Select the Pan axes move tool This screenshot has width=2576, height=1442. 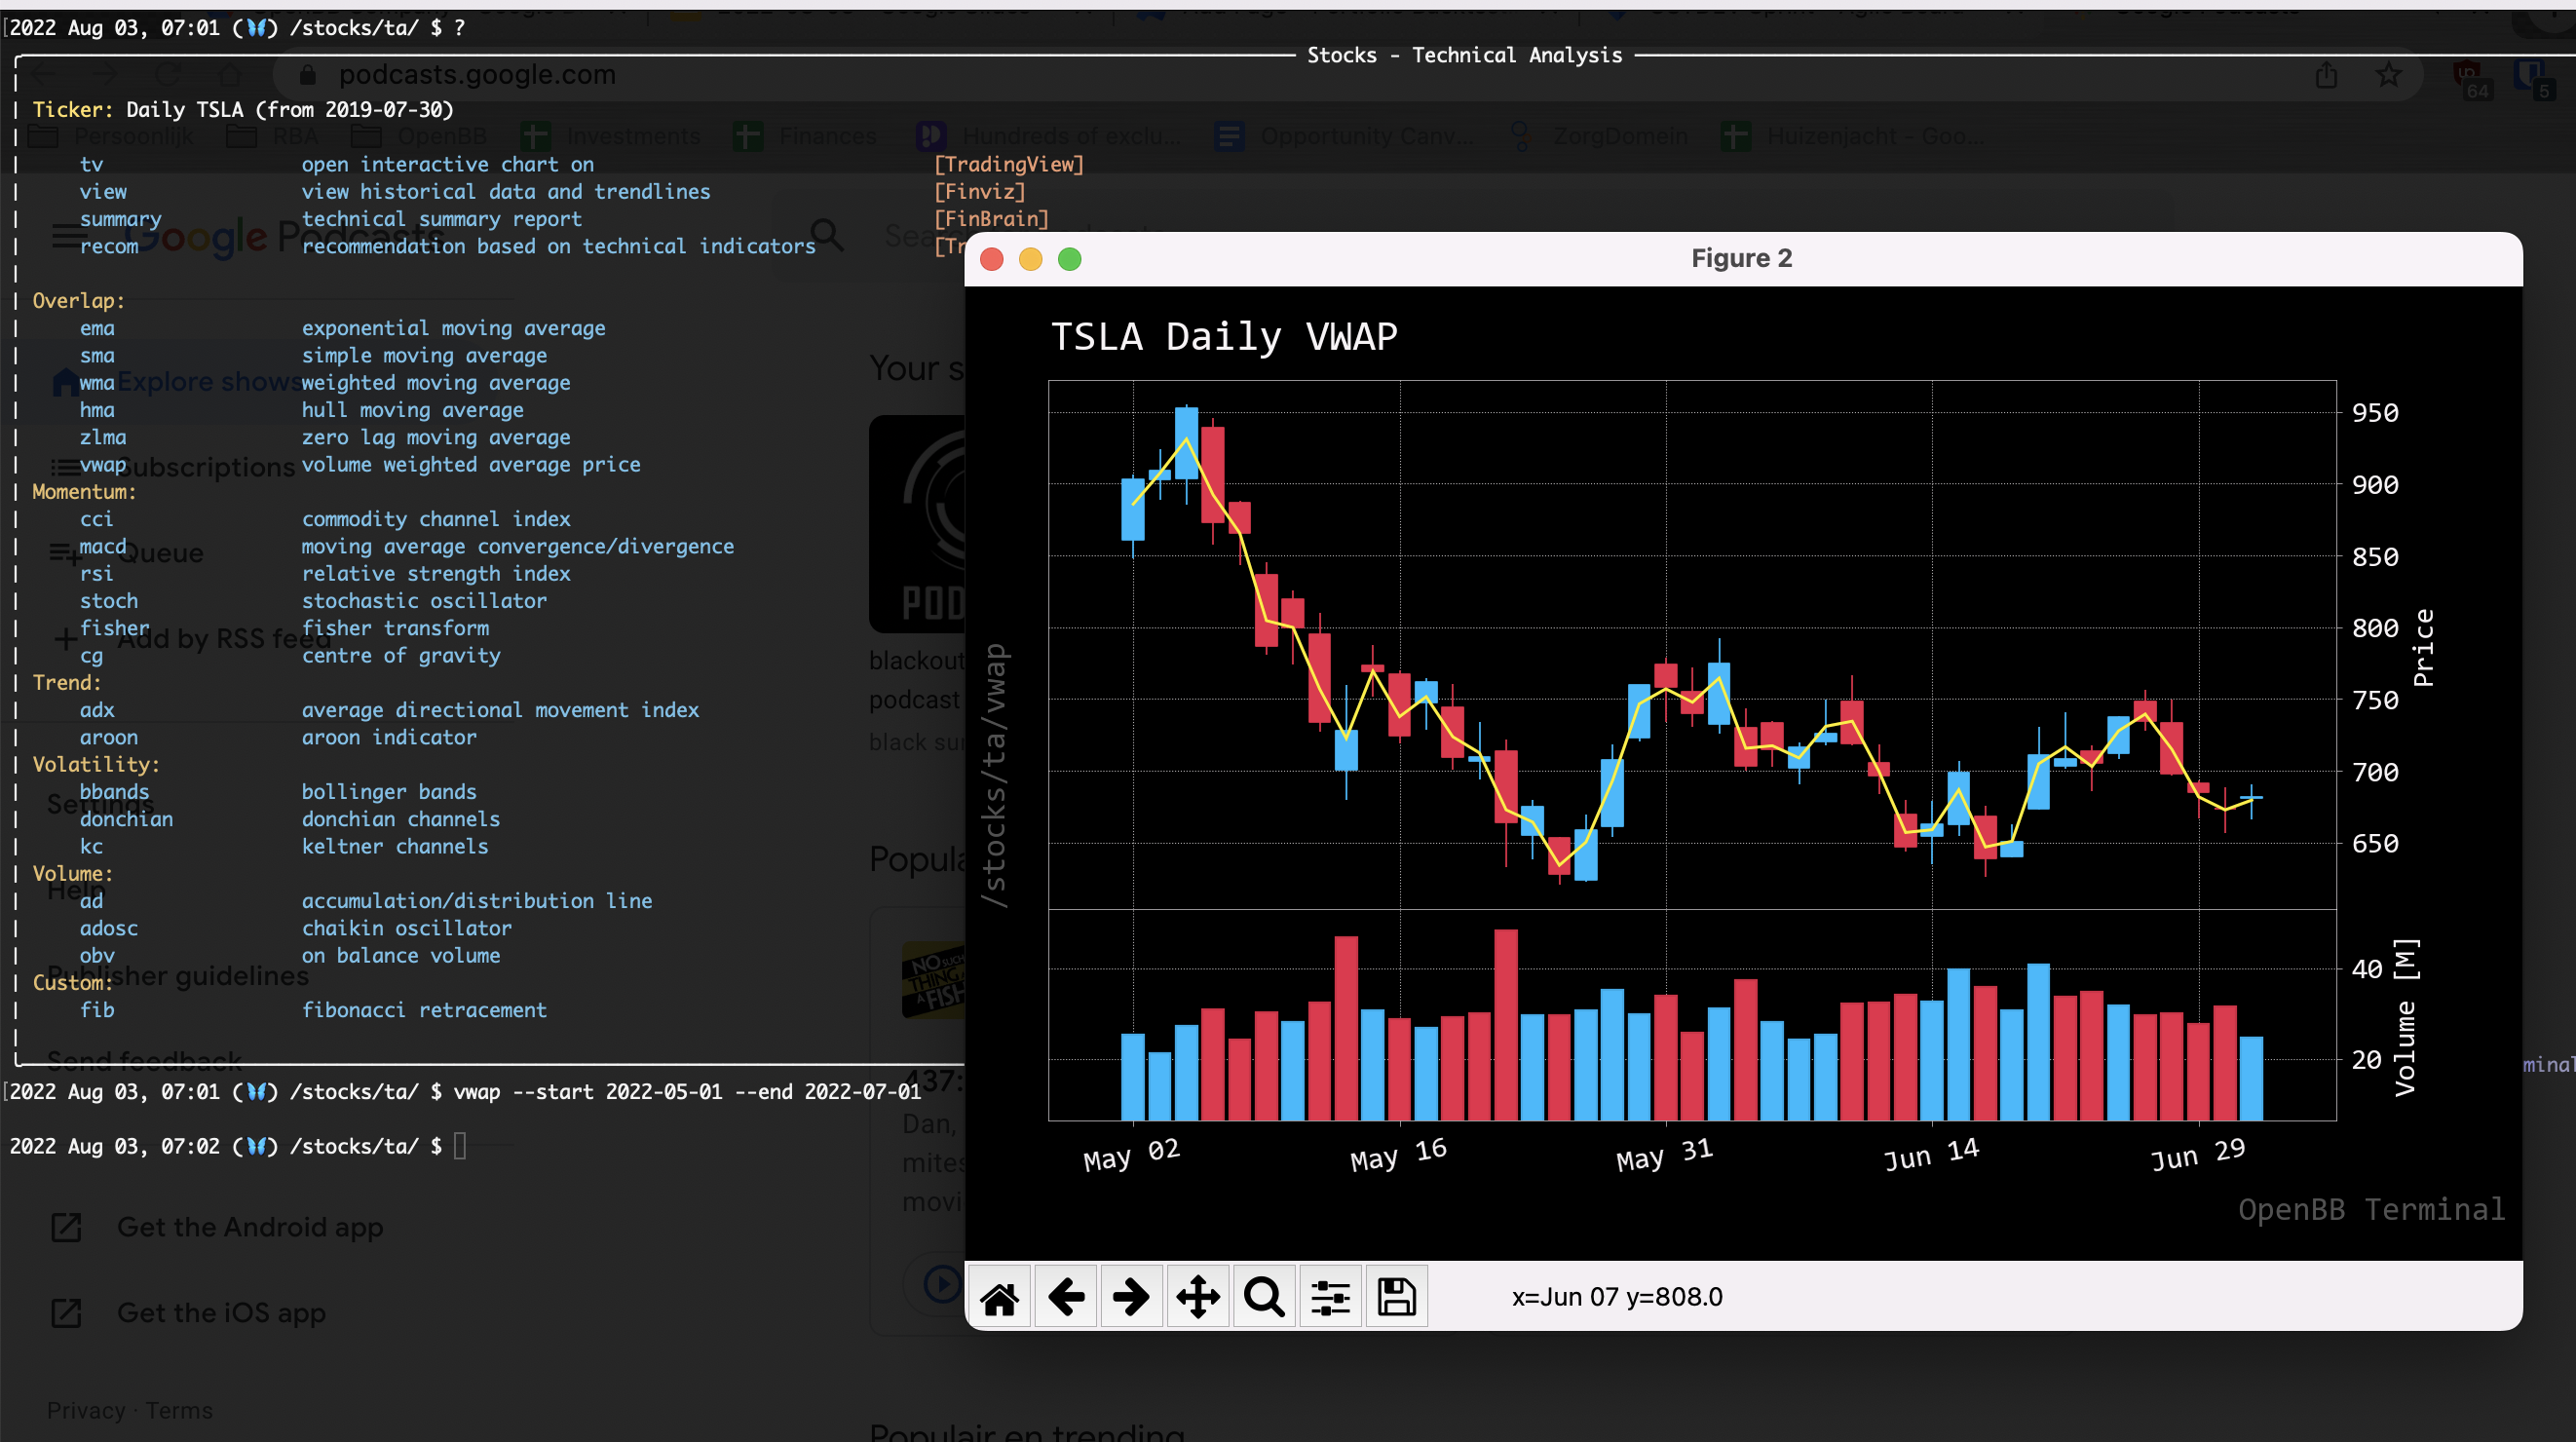[1198, 1297]
